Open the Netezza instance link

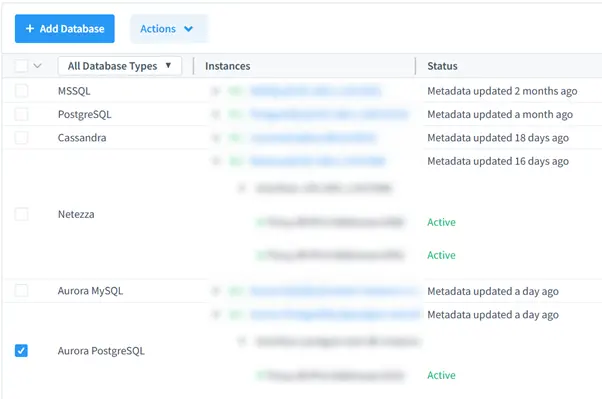318,161
